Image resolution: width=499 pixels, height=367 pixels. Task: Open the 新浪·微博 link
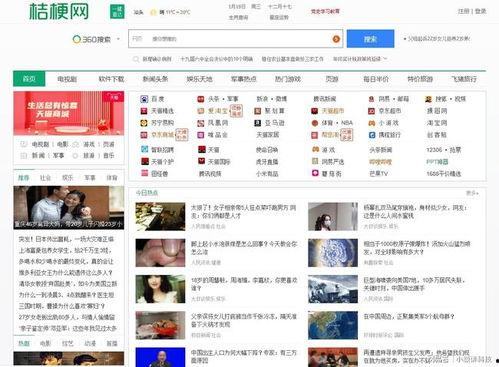click(x=272, y=99)
